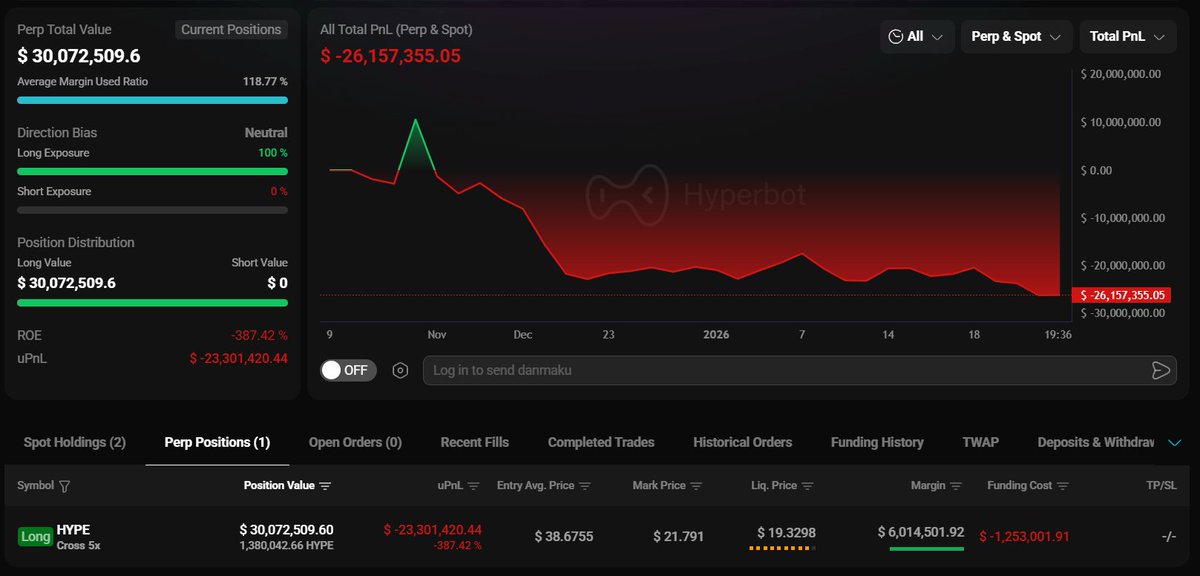Click the send danmaku paper-plane icon
The height and width of the screenshot is (576, 1200).
click(1160, 370)
